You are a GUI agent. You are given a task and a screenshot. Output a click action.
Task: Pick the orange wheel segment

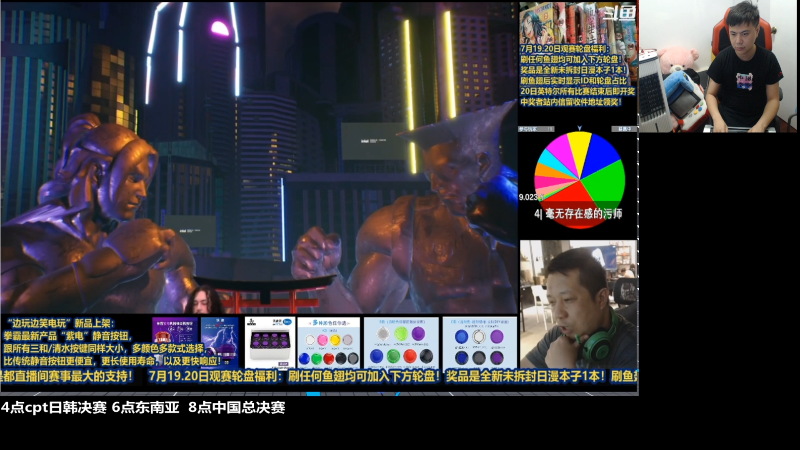(547, 172)
